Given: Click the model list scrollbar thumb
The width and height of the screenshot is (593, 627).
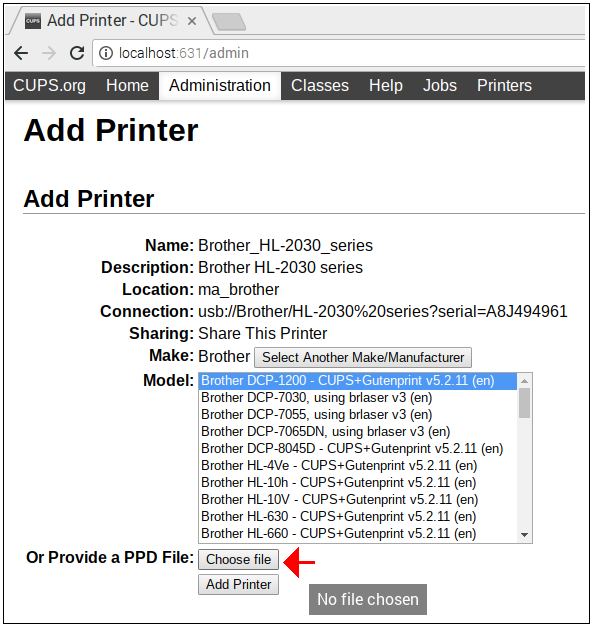Looking at the screenshot, I should point(525,403).
